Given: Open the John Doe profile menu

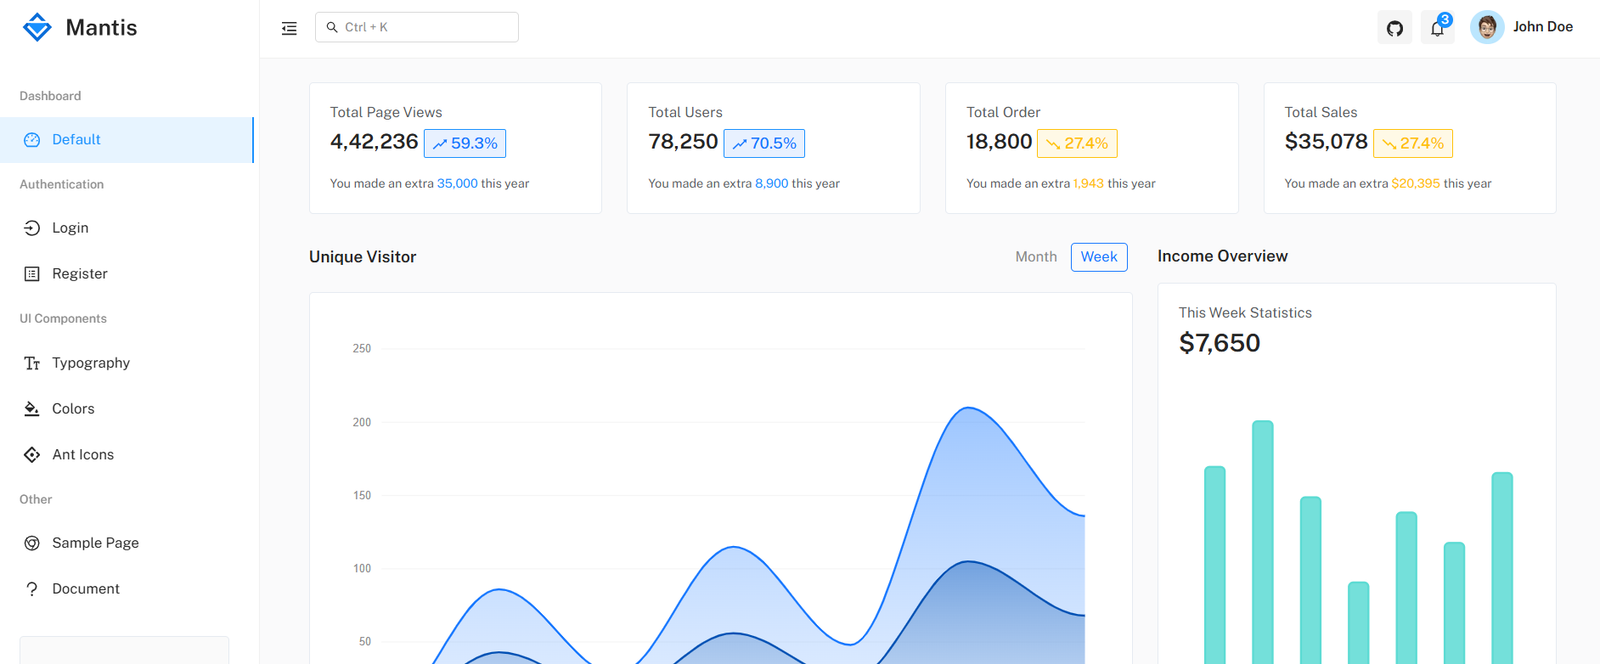Looking at the screenshot, I should tap(1522, 27).
